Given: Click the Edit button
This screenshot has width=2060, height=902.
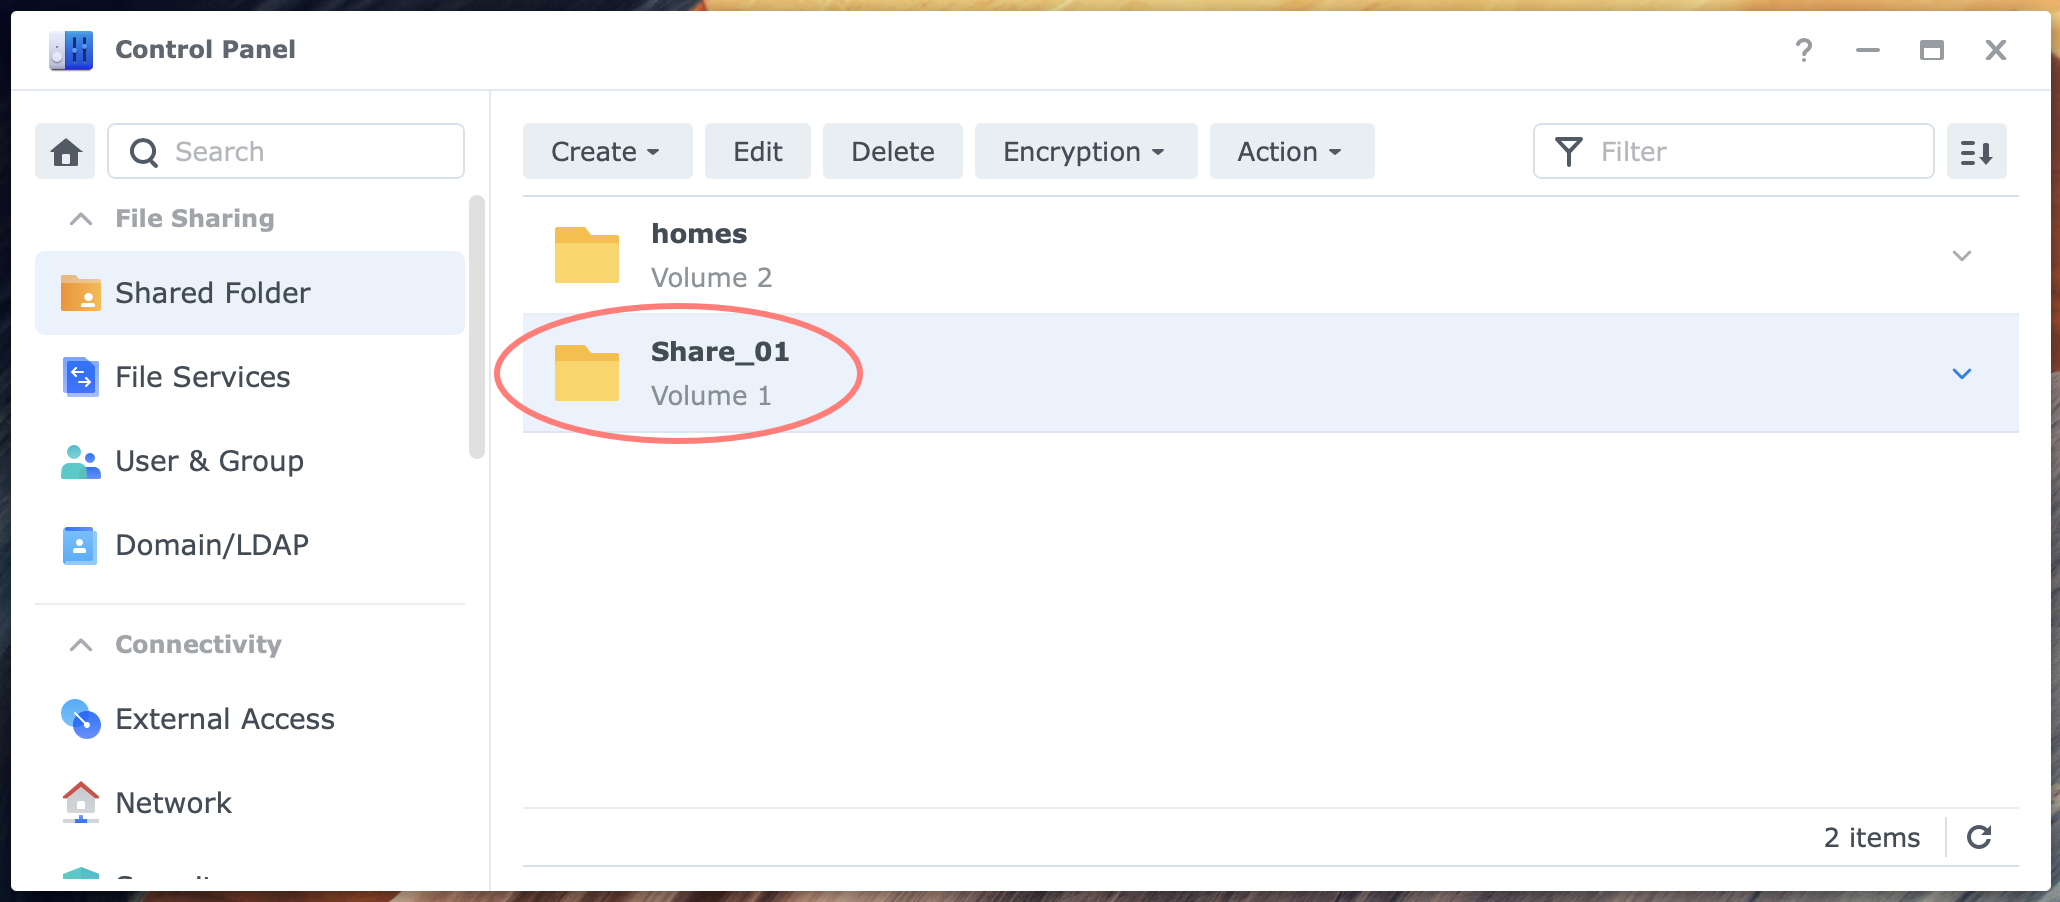Looking at the screenshot, I should coord(757,151).
